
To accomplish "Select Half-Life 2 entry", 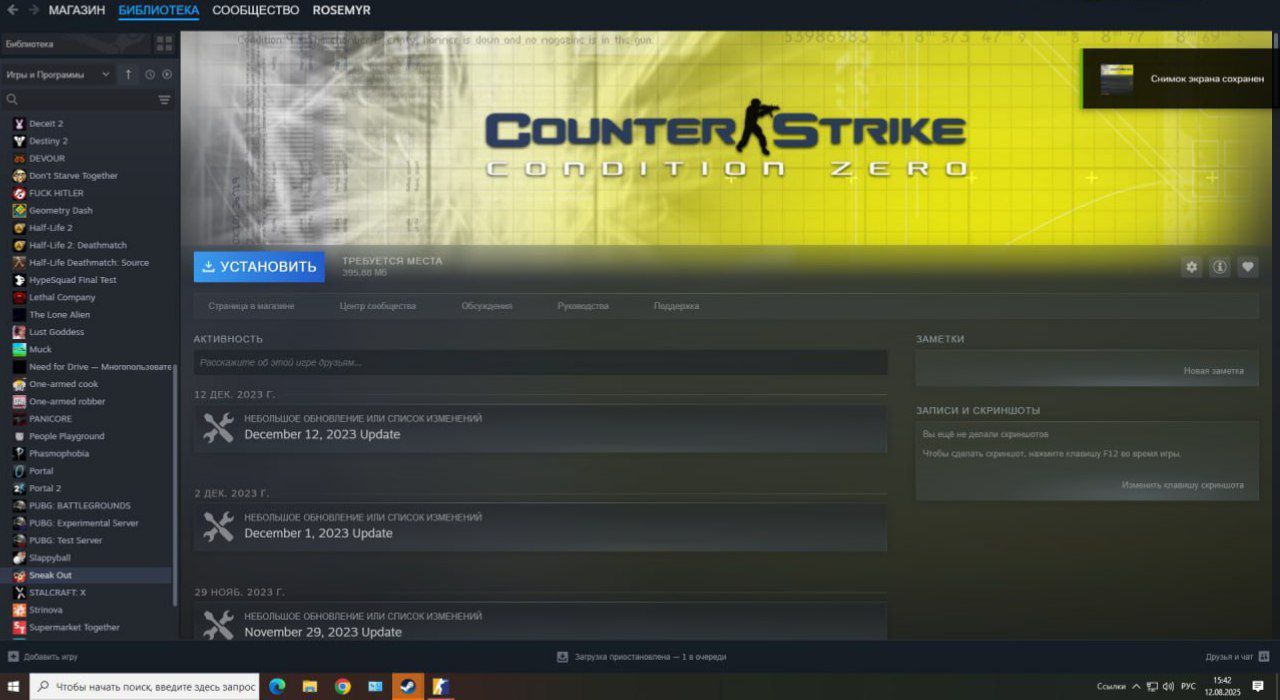I will (x=88, y=228).
